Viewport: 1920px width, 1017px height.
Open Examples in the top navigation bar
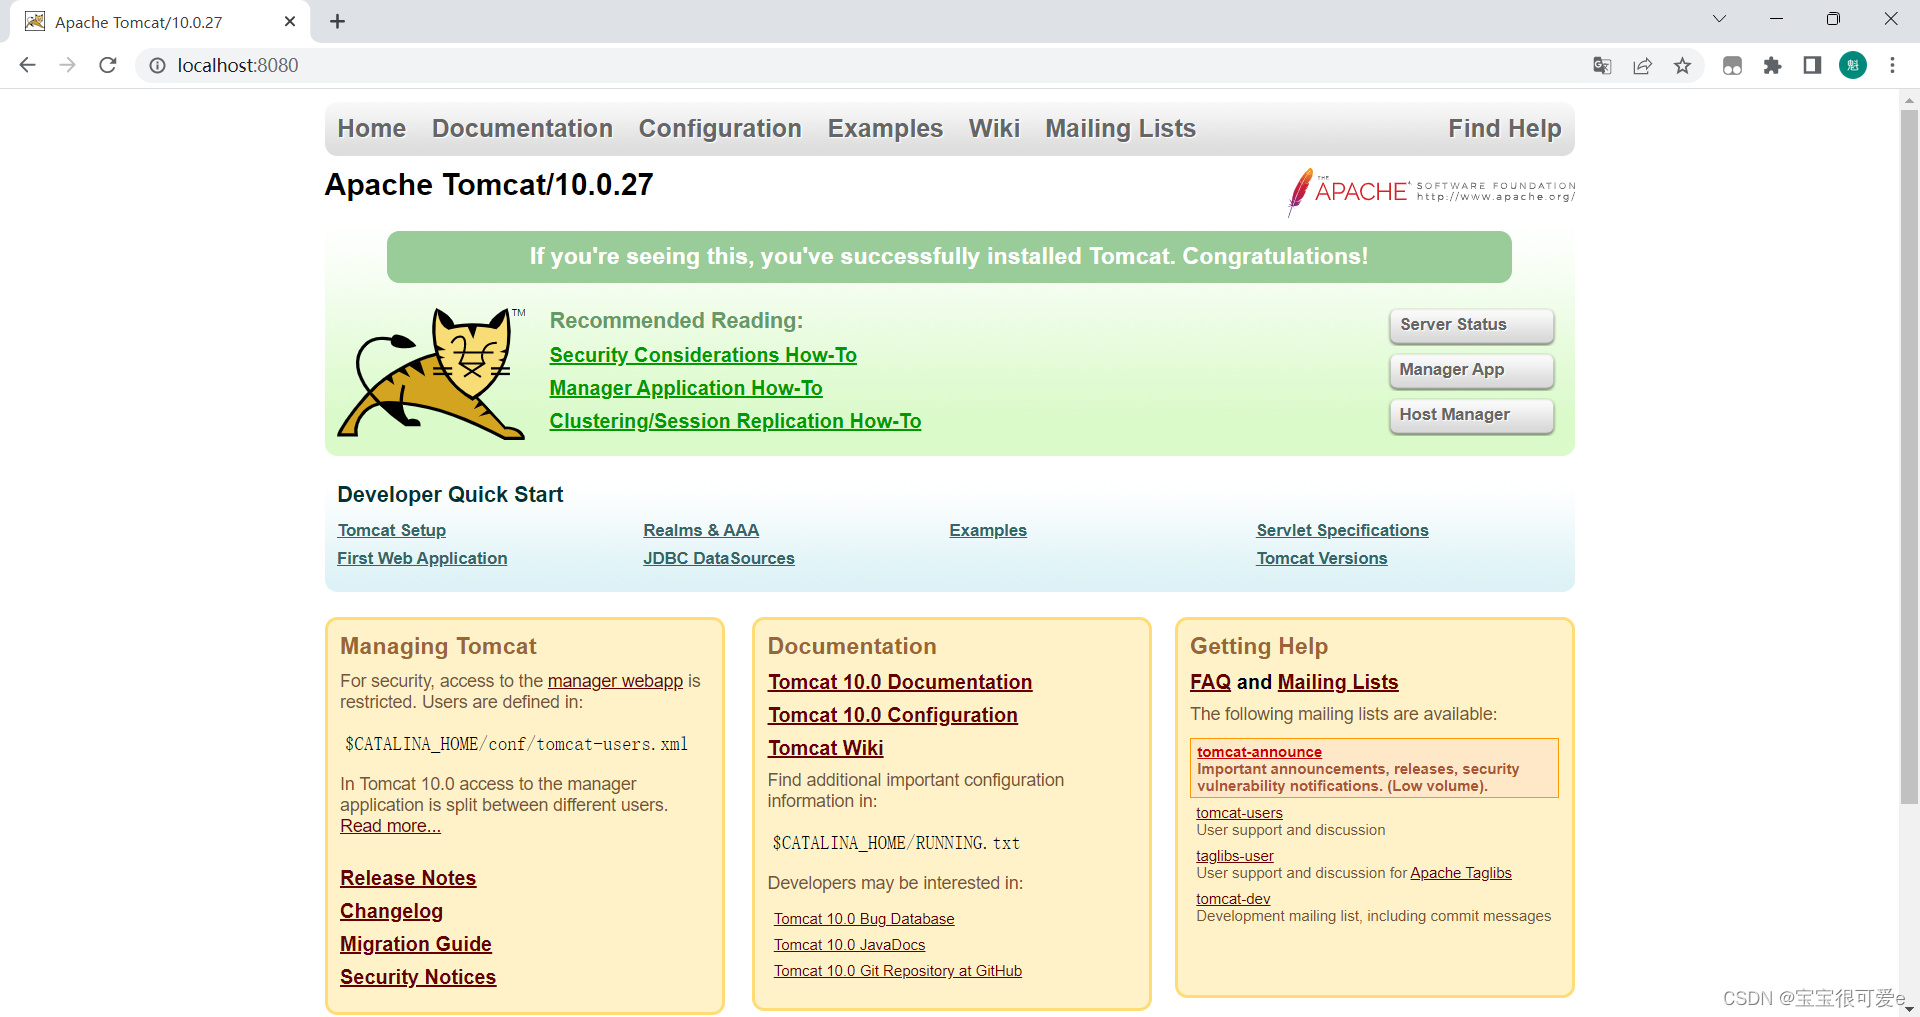coord(885,129)
